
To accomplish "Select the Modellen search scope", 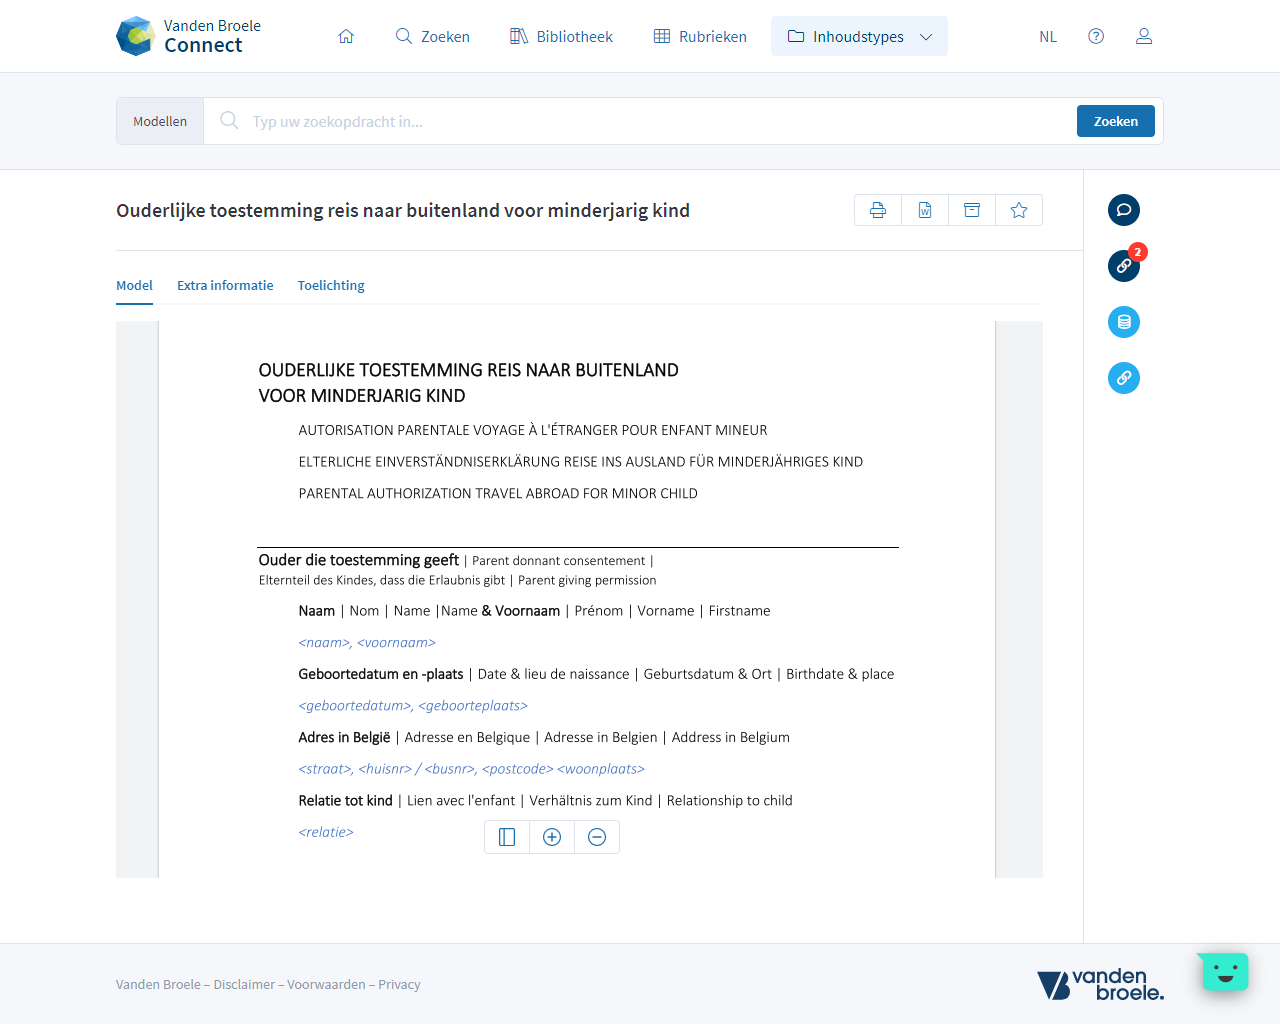I will tap(160, 121).
